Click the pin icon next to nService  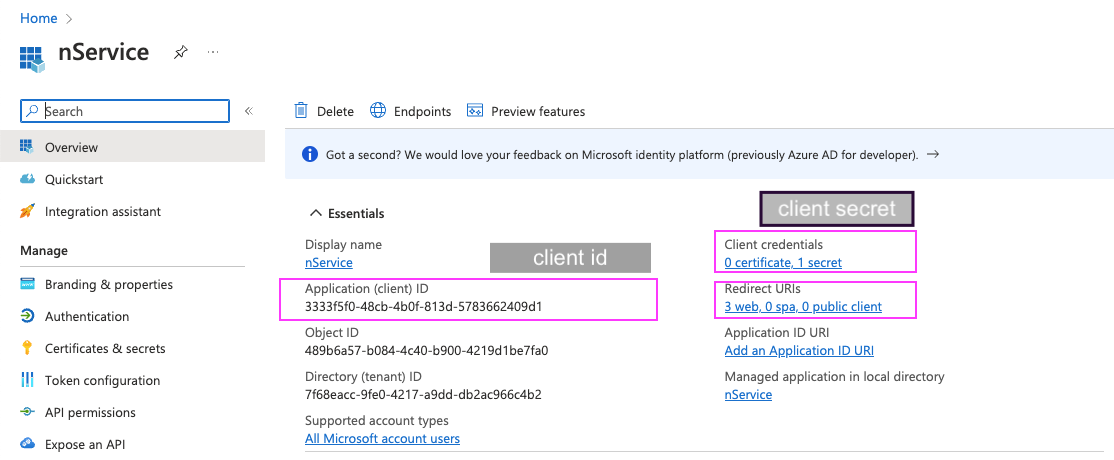coord(180,52)
